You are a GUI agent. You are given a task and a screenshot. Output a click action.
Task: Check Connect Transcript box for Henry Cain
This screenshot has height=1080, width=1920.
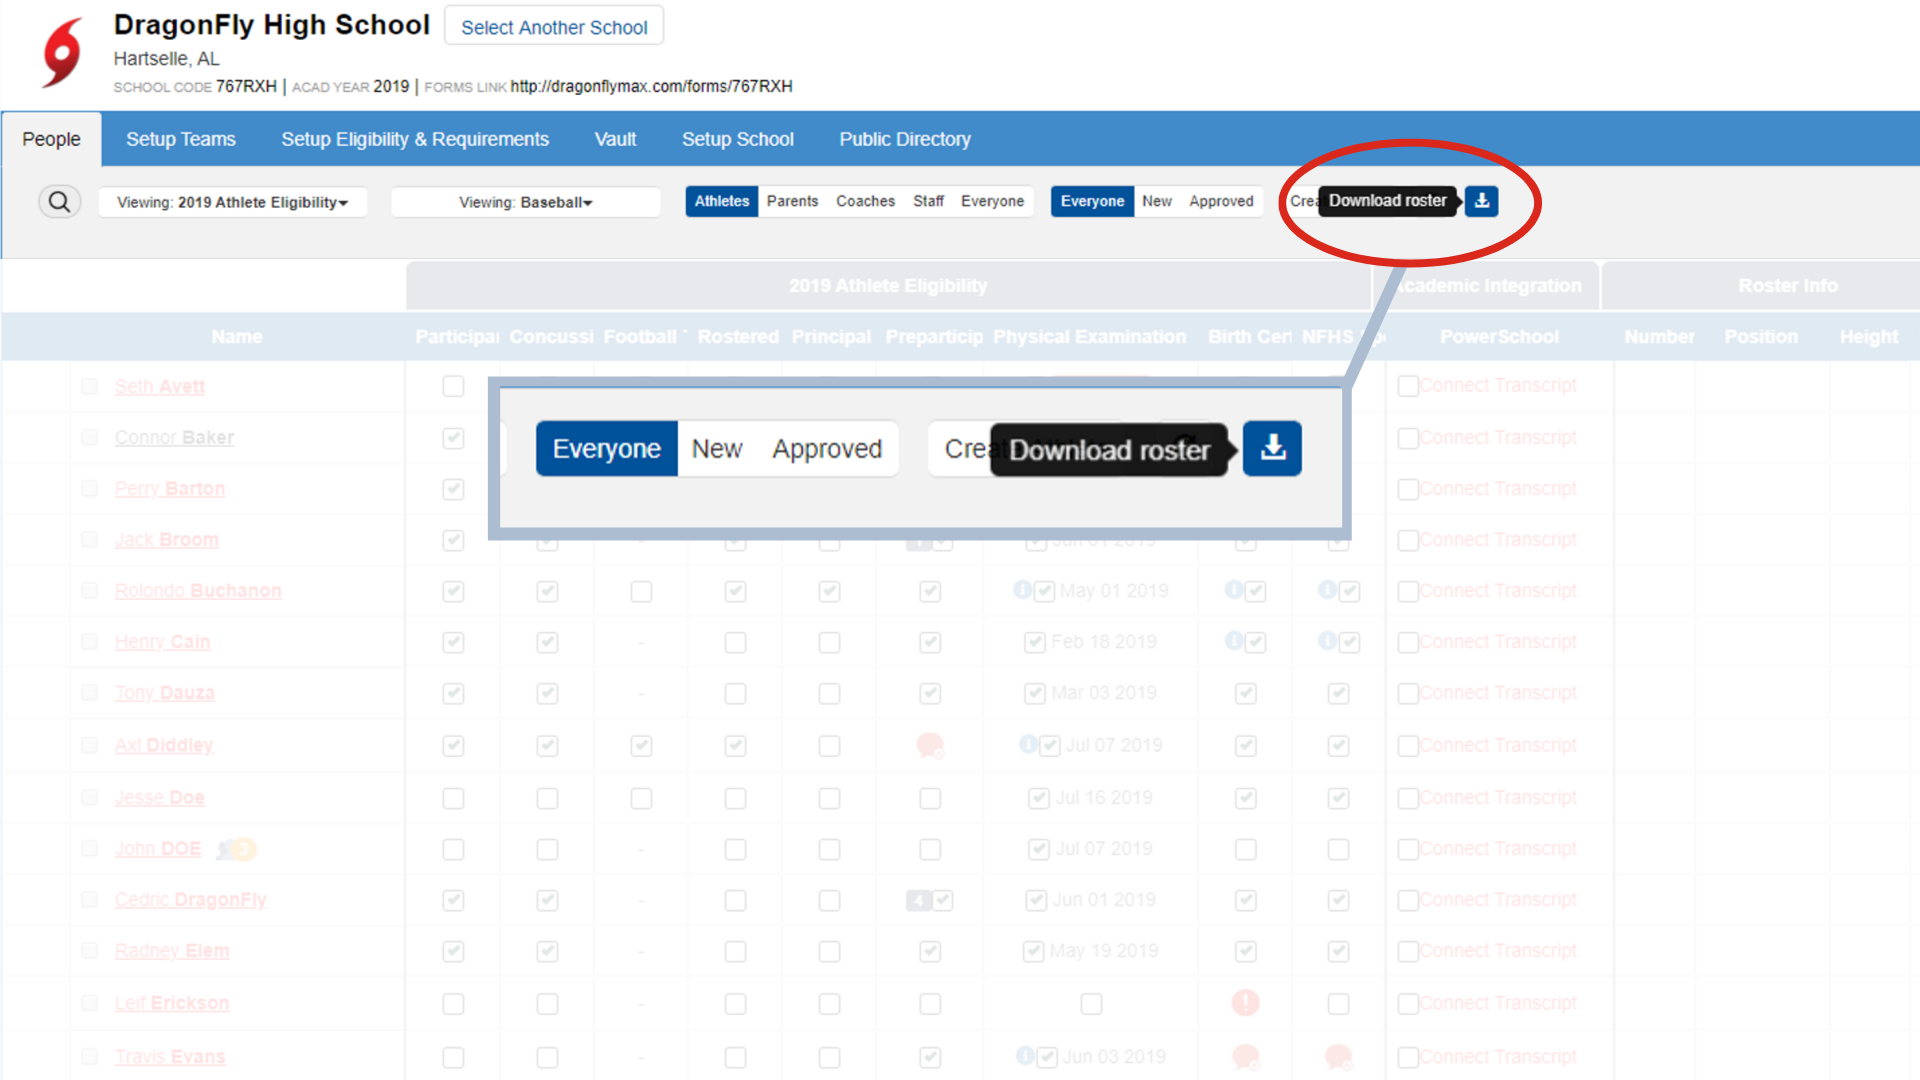(x=1408, y=642)
